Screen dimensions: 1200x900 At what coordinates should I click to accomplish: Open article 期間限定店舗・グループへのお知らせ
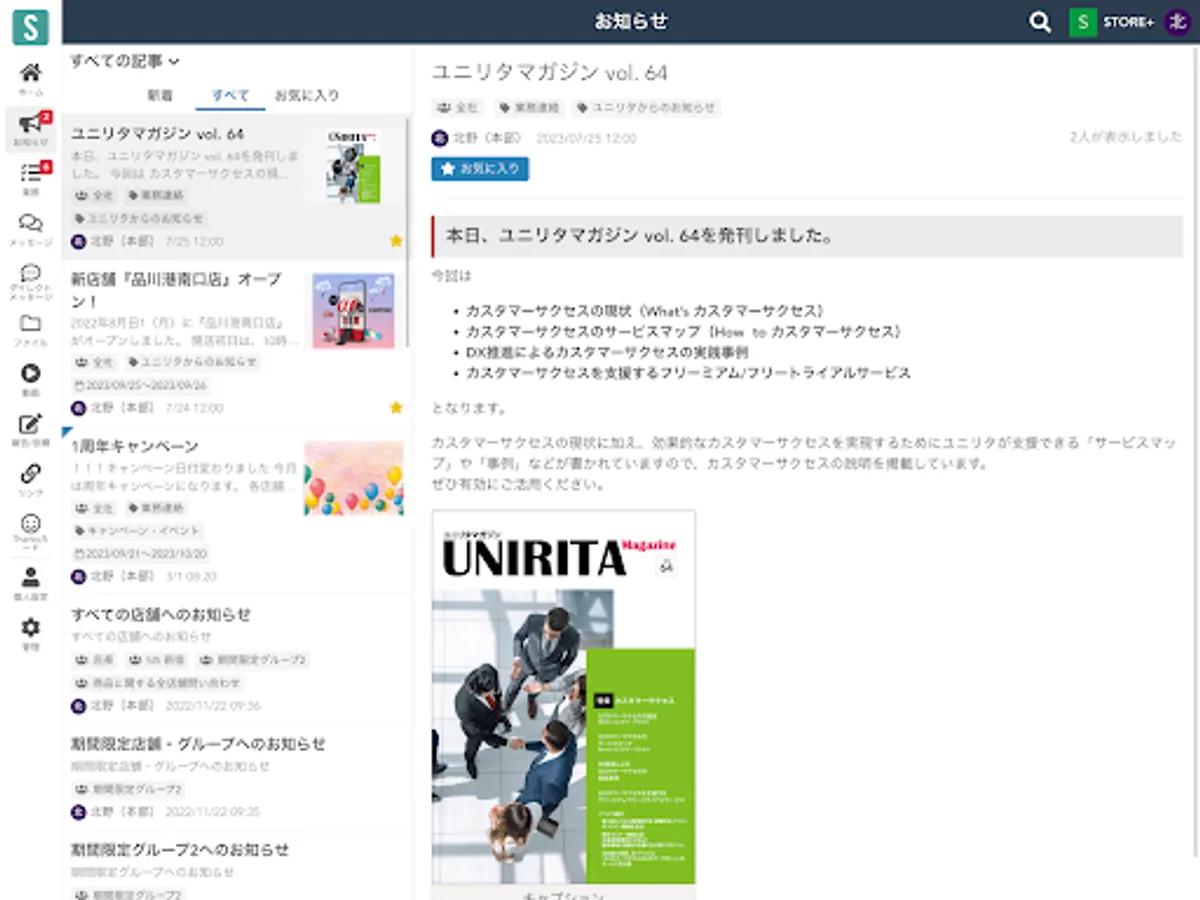point(235,778)
